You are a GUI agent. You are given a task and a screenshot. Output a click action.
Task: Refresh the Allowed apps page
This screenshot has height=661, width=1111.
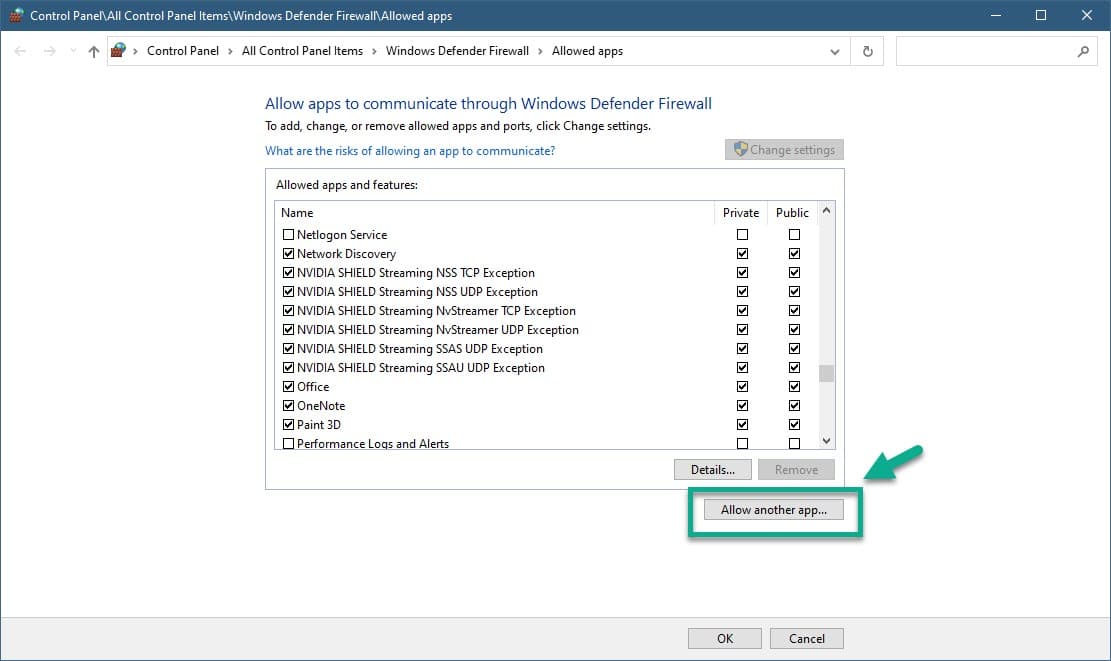pyautogui.click(x=867, y=51)
